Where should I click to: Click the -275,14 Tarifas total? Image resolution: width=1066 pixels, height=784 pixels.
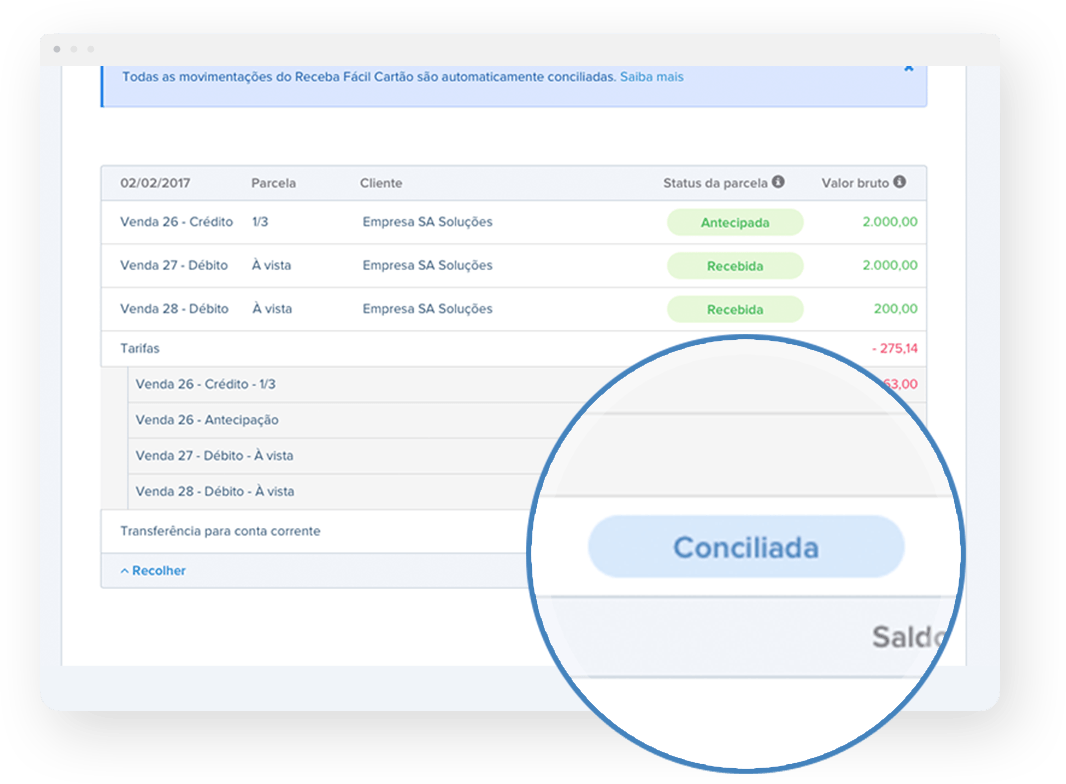click(x=895, y=348)
